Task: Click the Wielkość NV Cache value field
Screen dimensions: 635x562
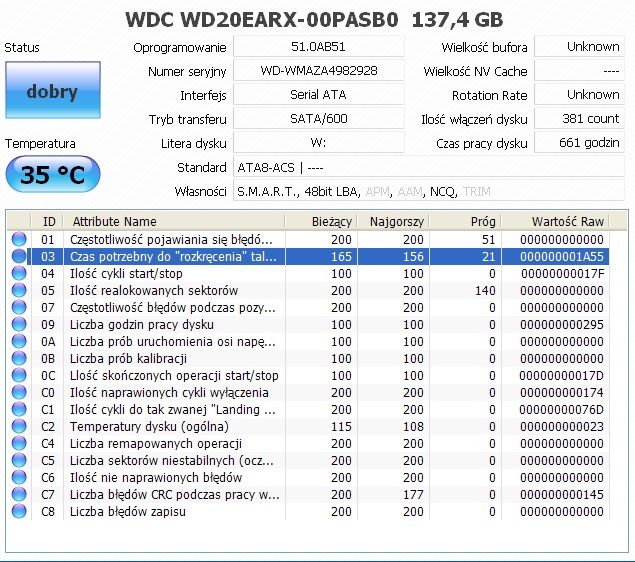Action: [580, 70]
